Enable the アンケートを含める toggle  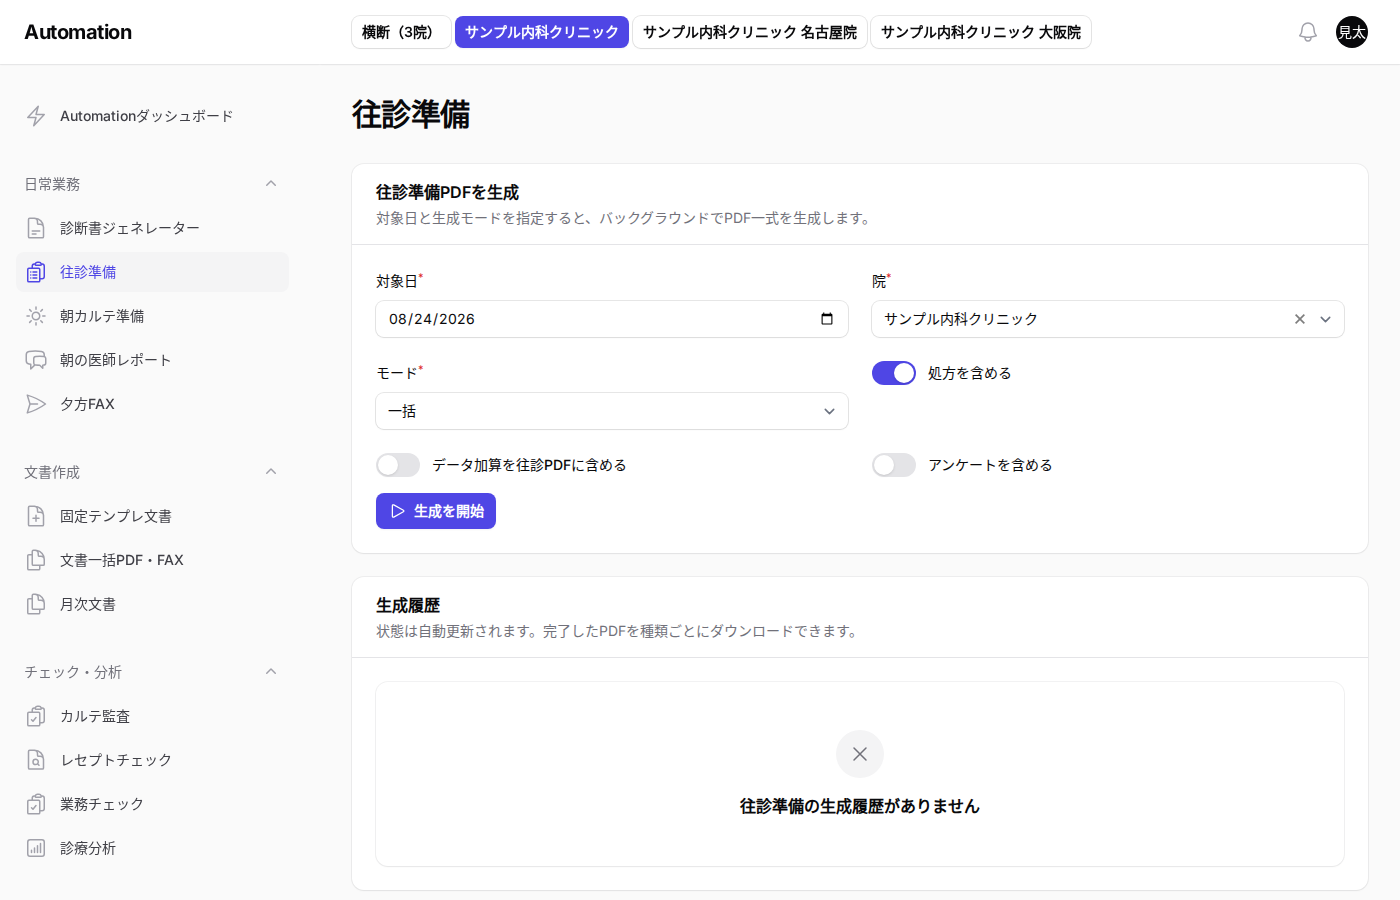tap(894, 465)
